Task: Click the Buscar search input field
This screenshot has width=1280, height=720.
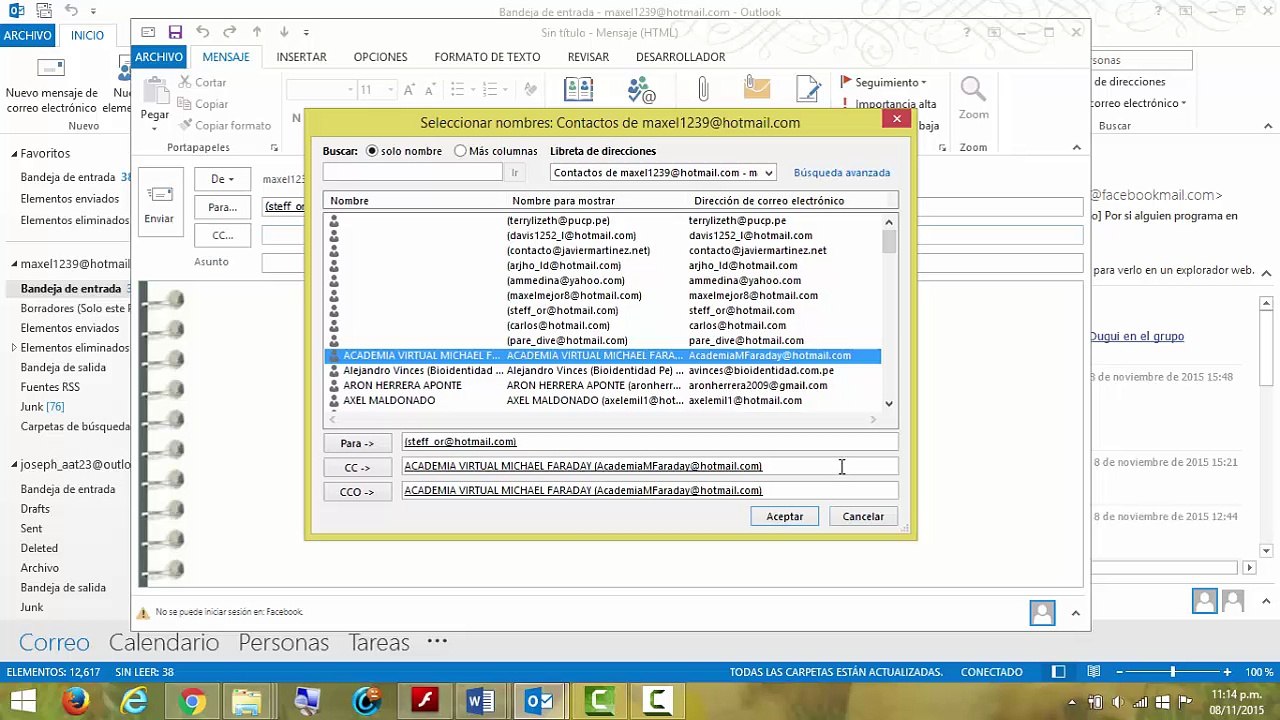Action: (x=412, y=173)
